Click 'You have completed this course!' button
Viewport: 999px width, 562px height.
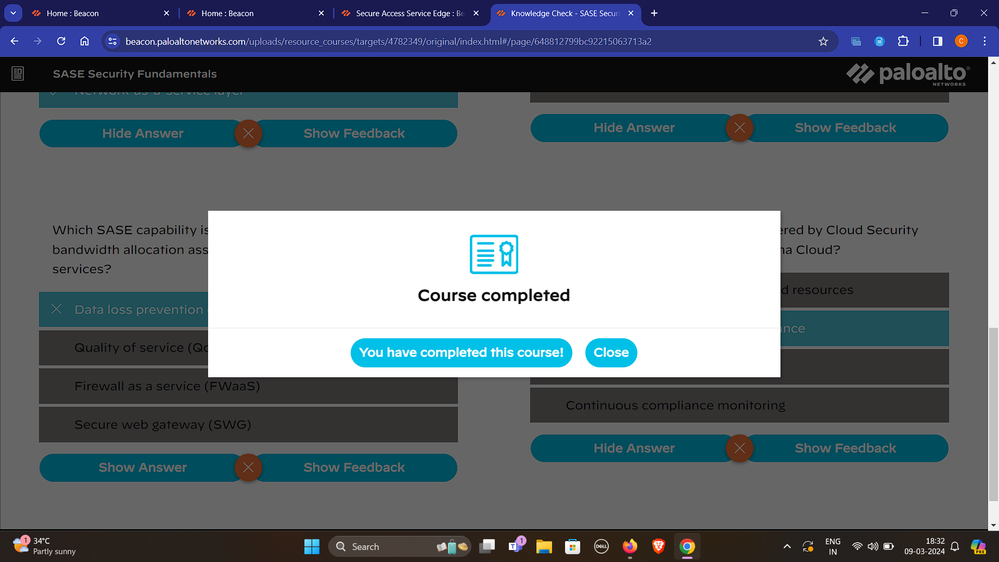point(461,352)
